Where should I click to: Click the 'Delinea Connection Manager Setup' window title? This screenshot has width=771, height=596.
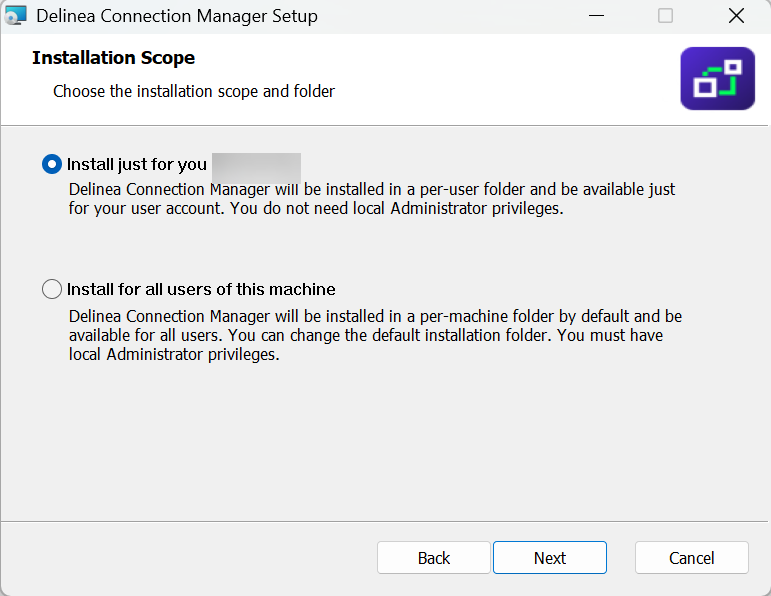click(176, 16)
